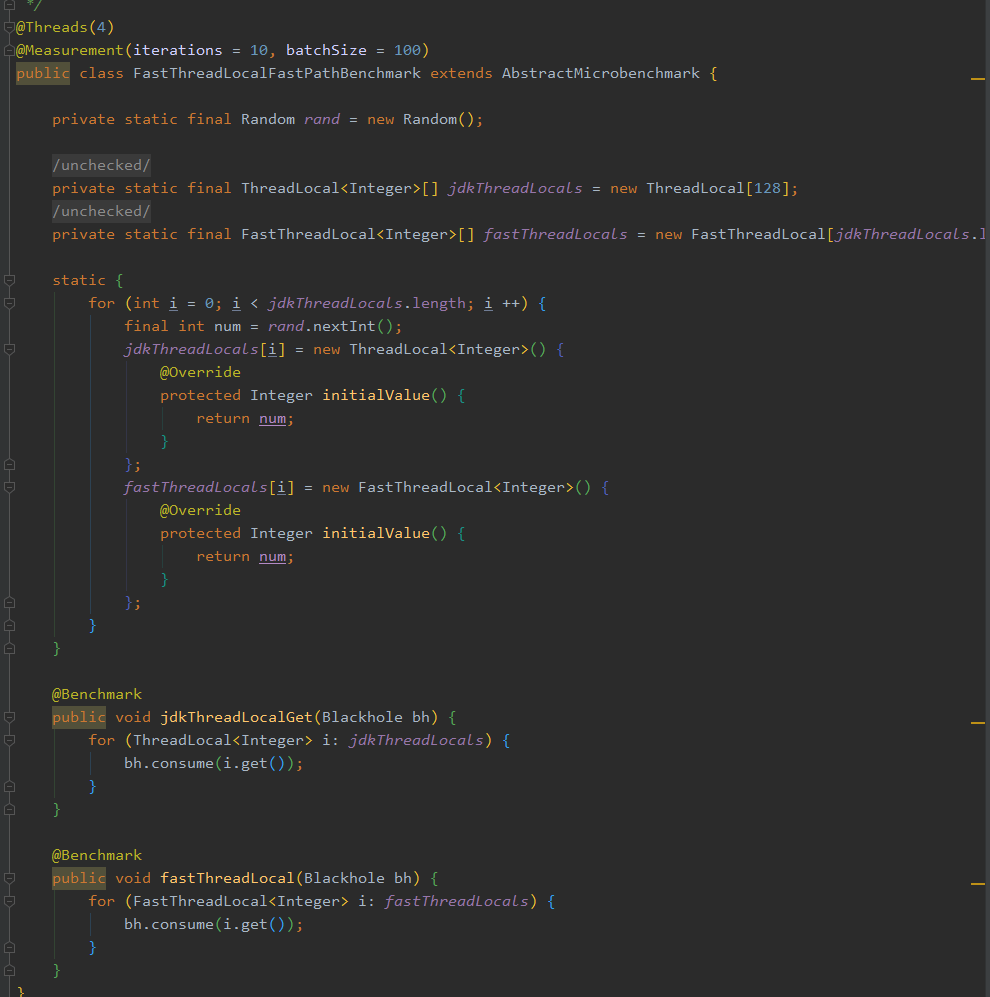
Task: Click the class name FastThreadLocalFastPathBenchmark
Action: pos(277,73)
